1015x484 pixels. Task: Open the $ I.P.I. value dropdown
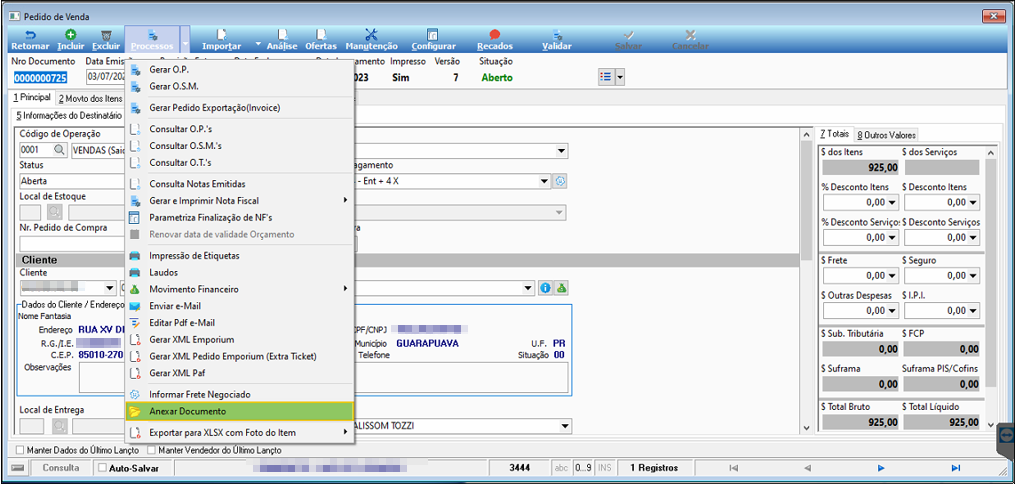[974, 311]
